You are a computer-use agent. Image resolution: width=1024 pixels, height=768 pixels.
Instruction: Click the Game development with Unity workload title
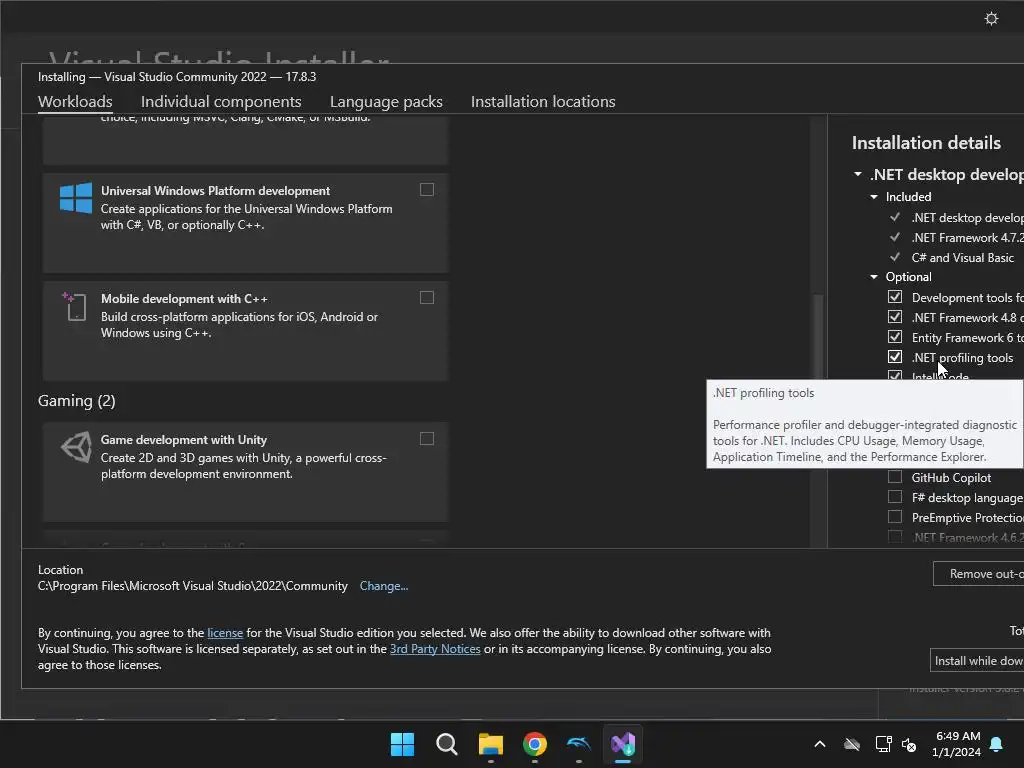[x=184, y=440]
